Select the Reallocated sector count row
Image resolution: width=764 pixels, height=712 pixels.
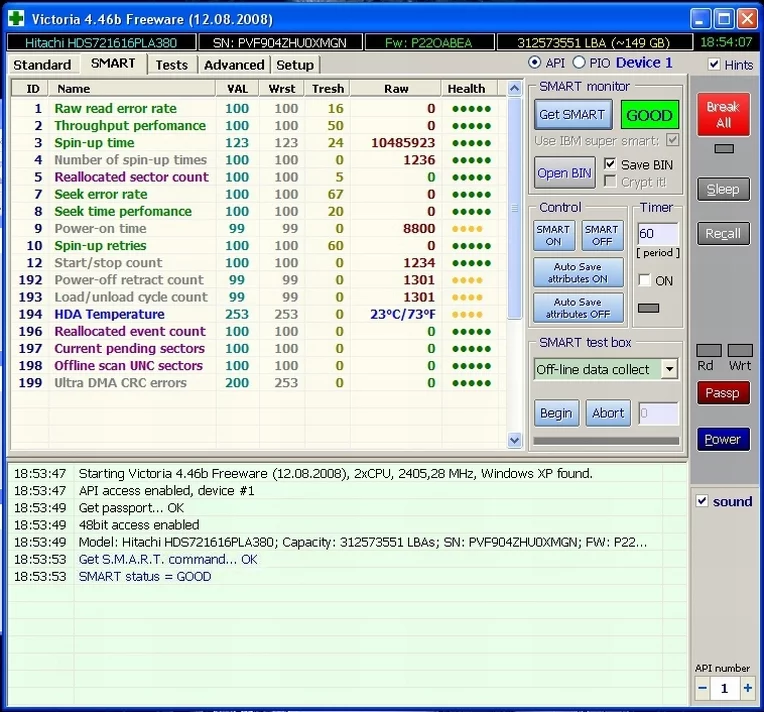coord(131,177)
